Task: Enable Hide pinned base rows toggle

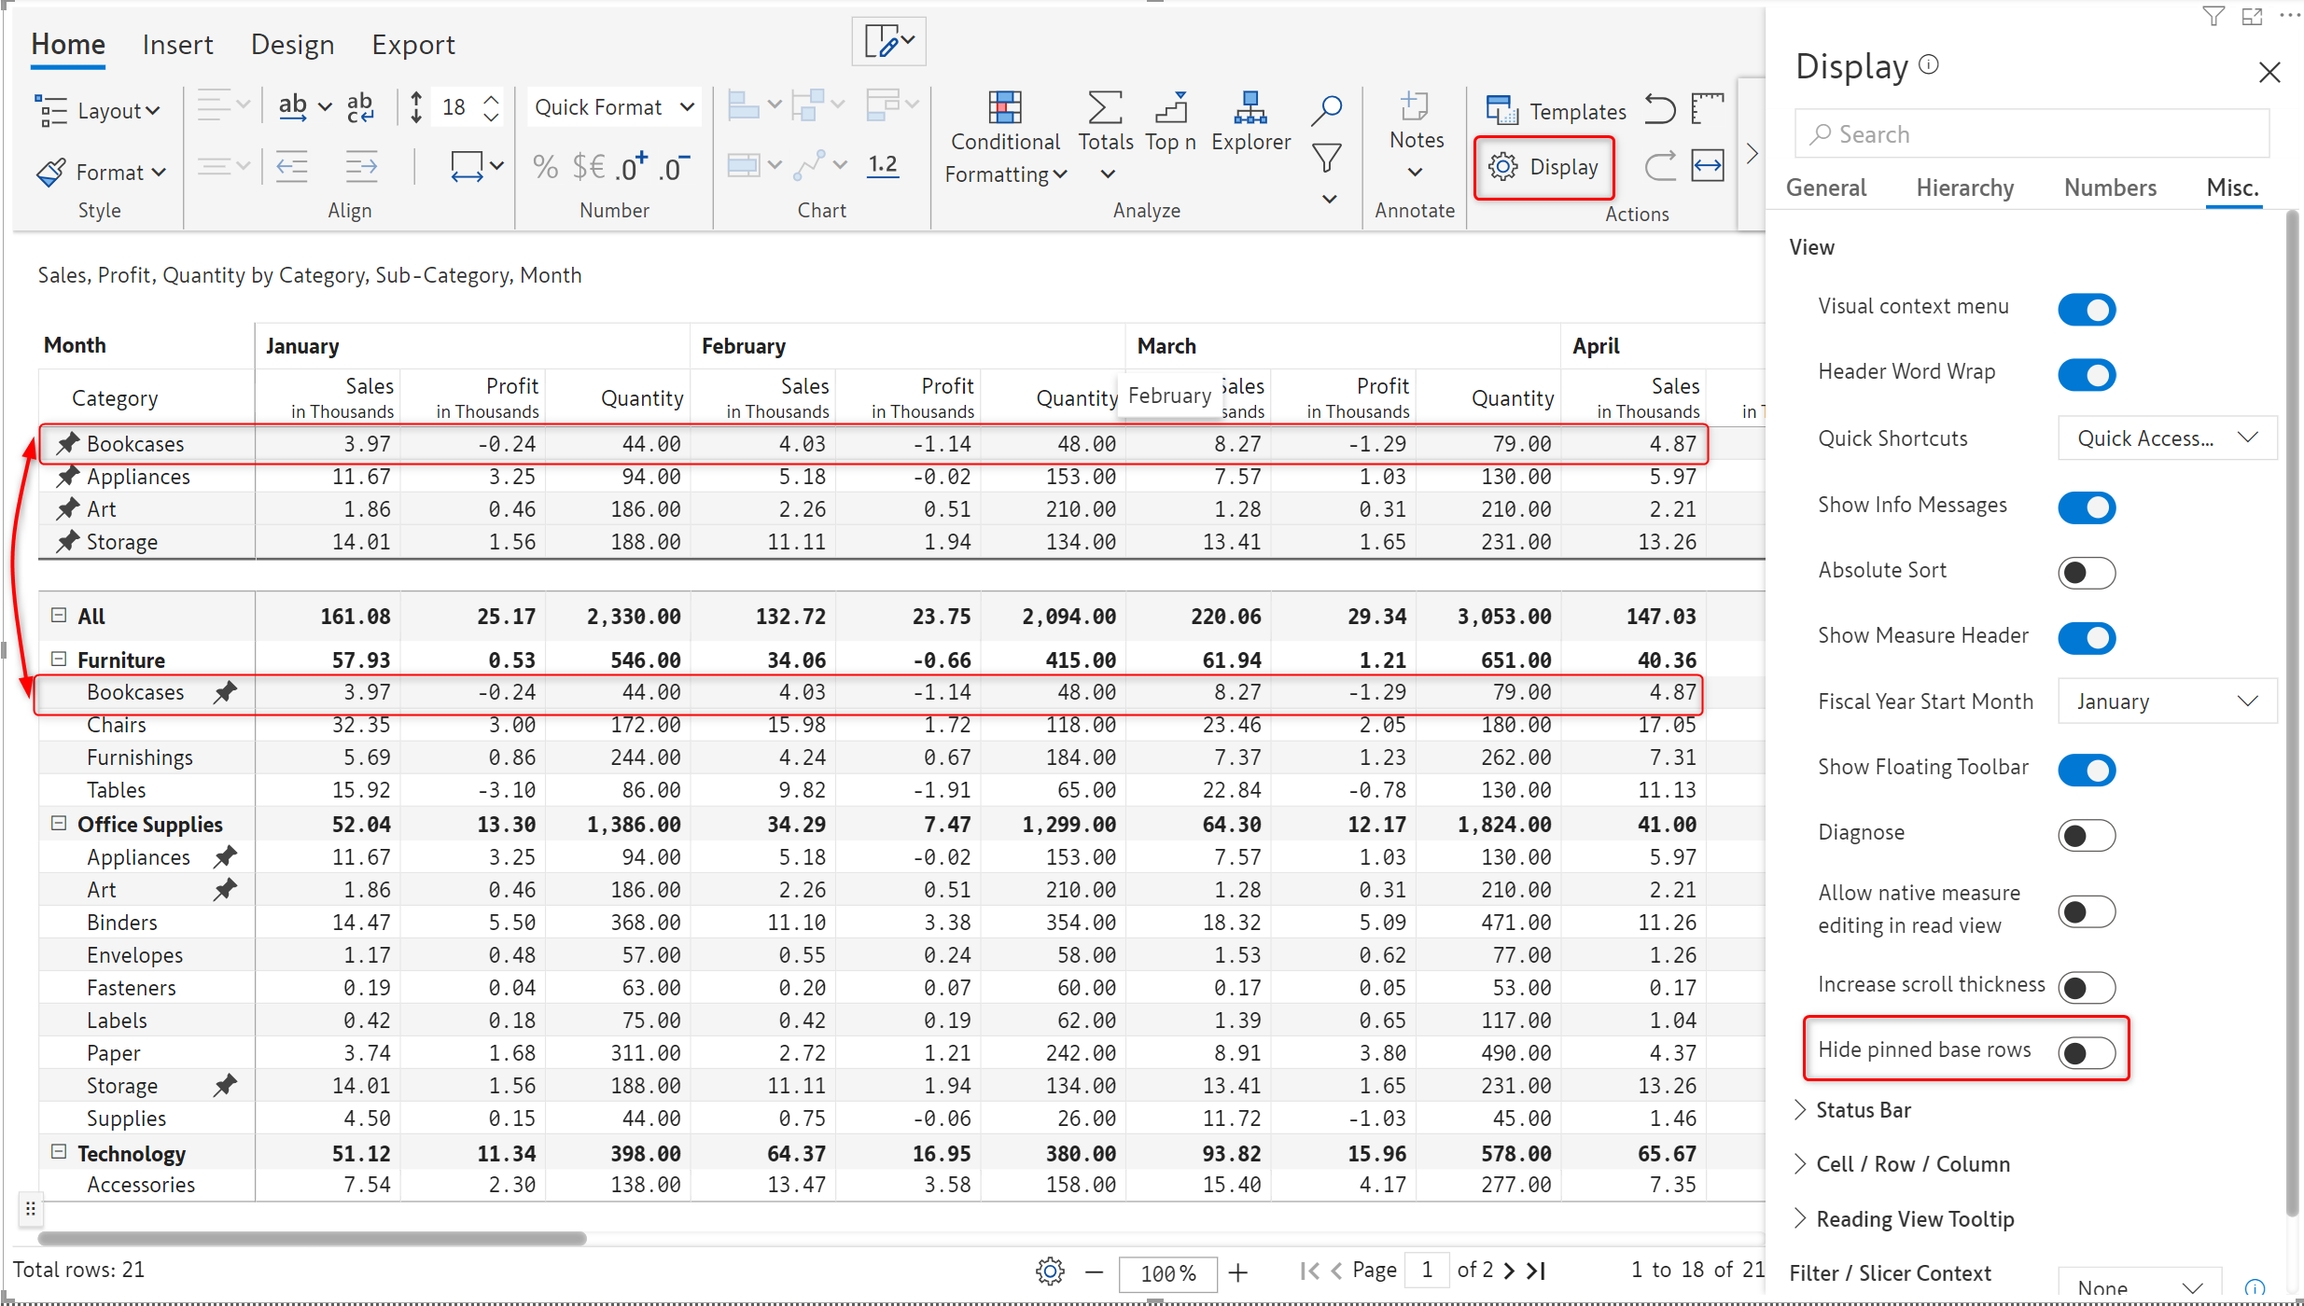Action: click(2086, 1051)
